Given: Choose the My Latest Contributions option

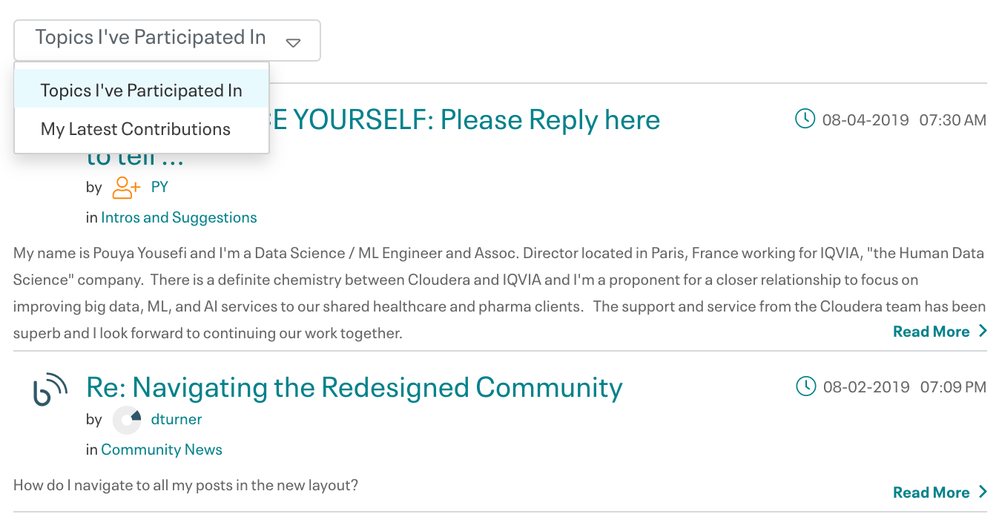Looking at the screenshot, I should pyautogui.click(x=135, y=129).
